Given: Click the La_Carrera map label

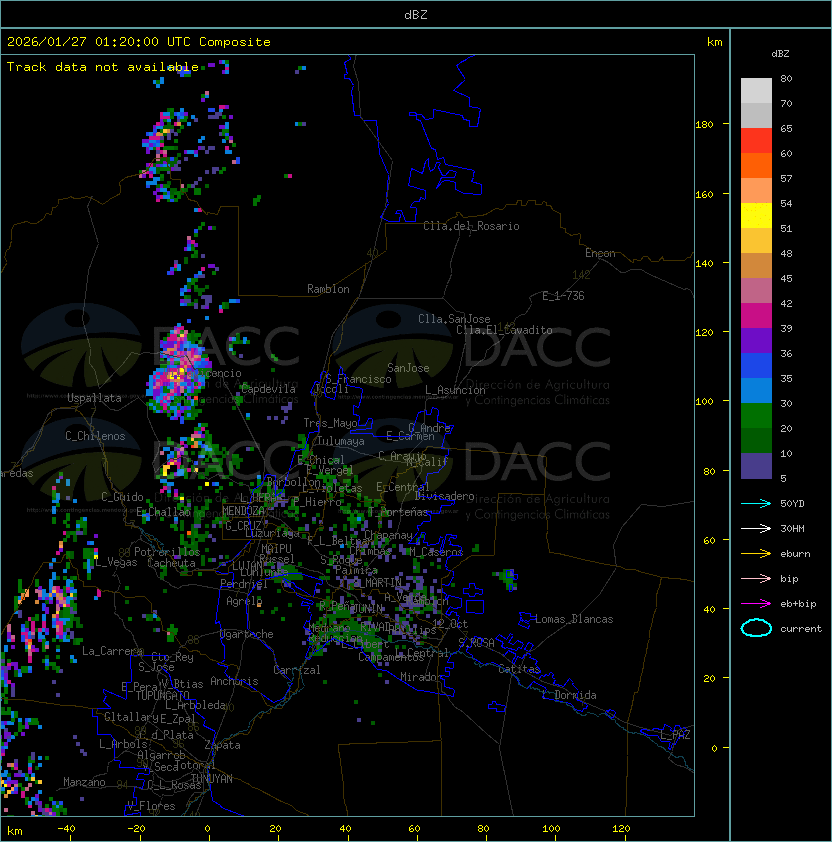Looking at the screenshot, I should tap(112, 651).
